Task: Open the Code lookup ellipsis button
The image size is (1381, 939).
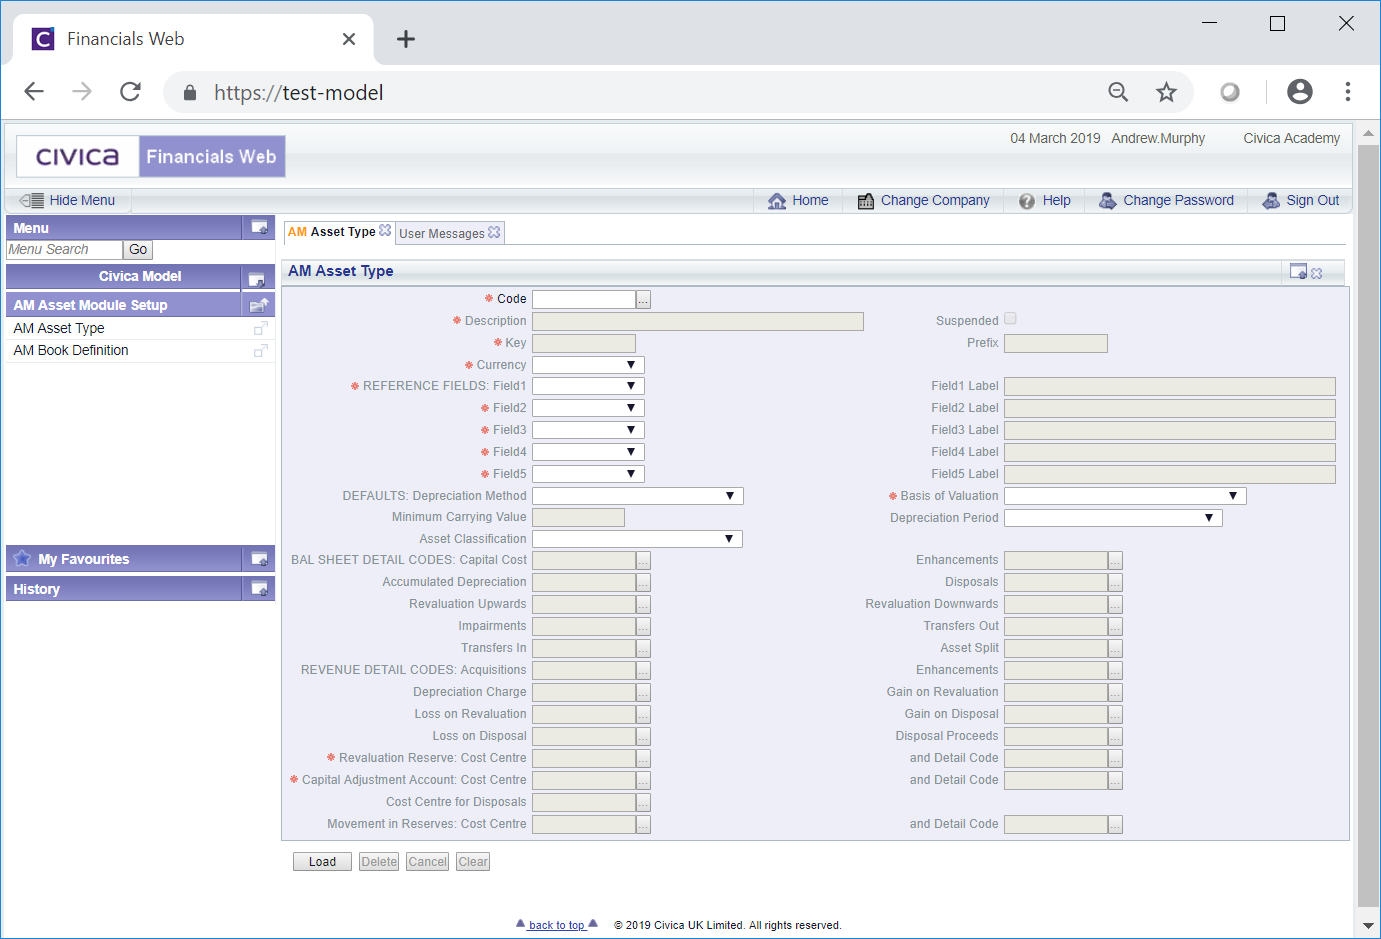Action: 643,299
